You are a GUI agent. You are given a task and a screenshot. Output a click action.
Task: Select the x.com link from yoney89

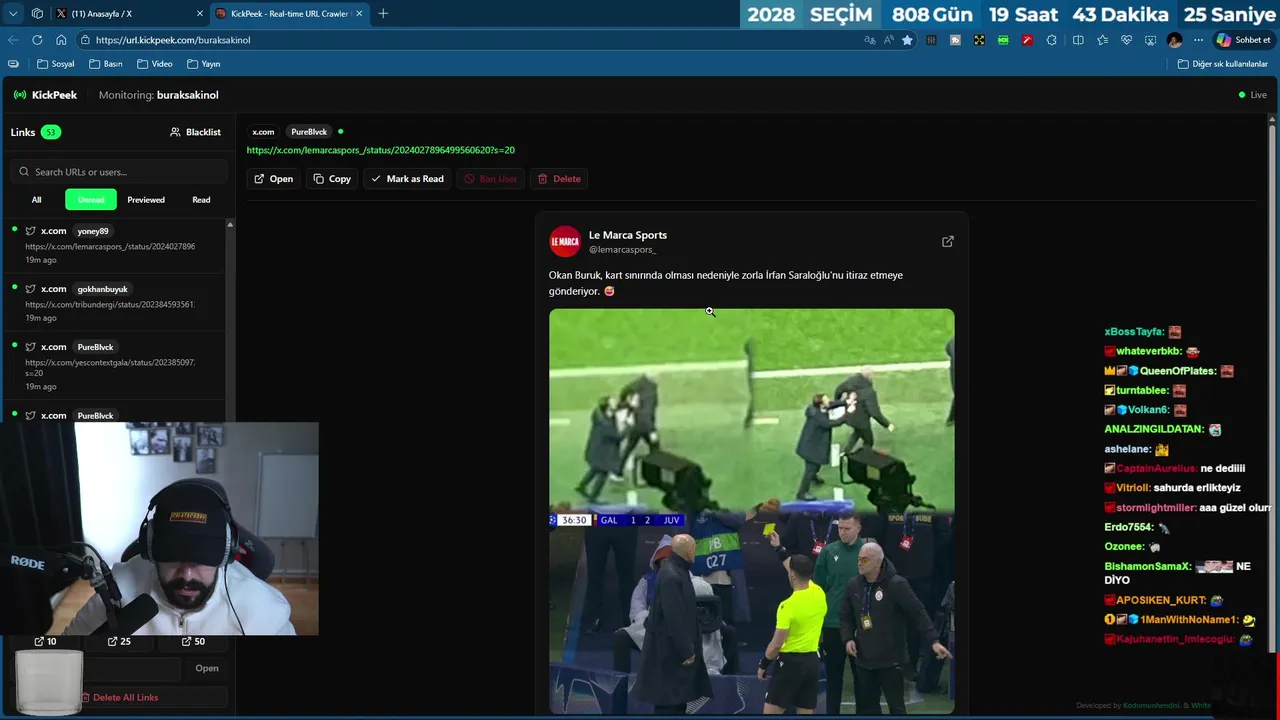(115, 245)
